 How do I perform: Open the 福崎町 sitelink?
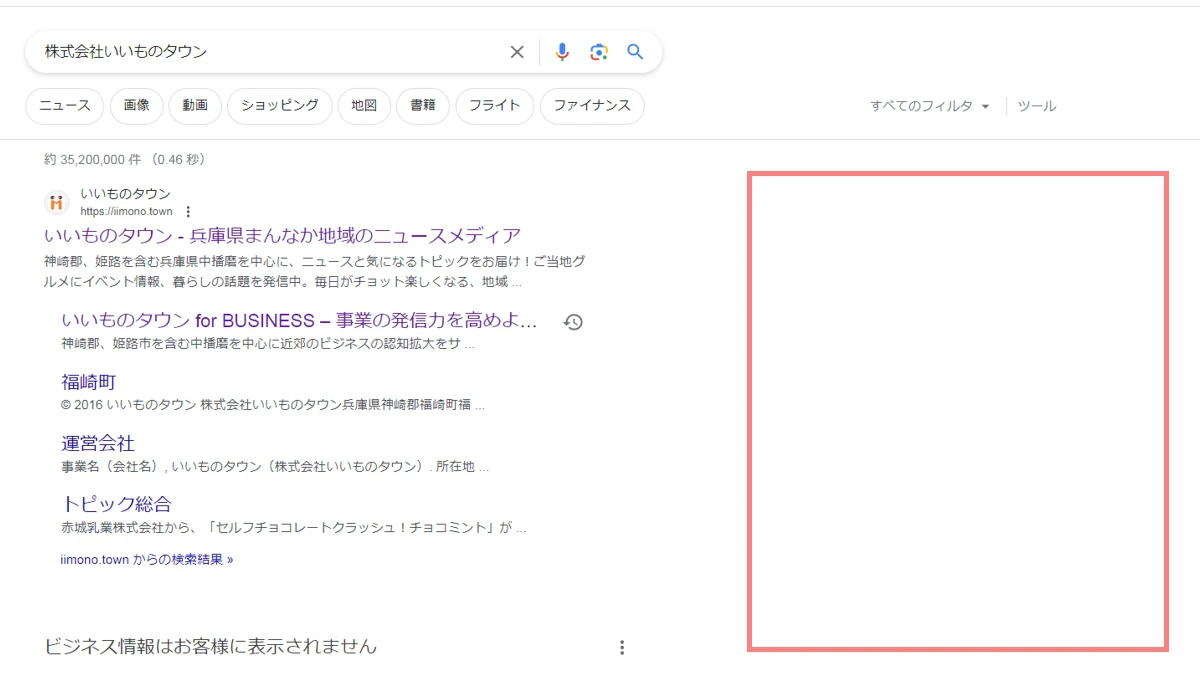(x=89, y=382)
